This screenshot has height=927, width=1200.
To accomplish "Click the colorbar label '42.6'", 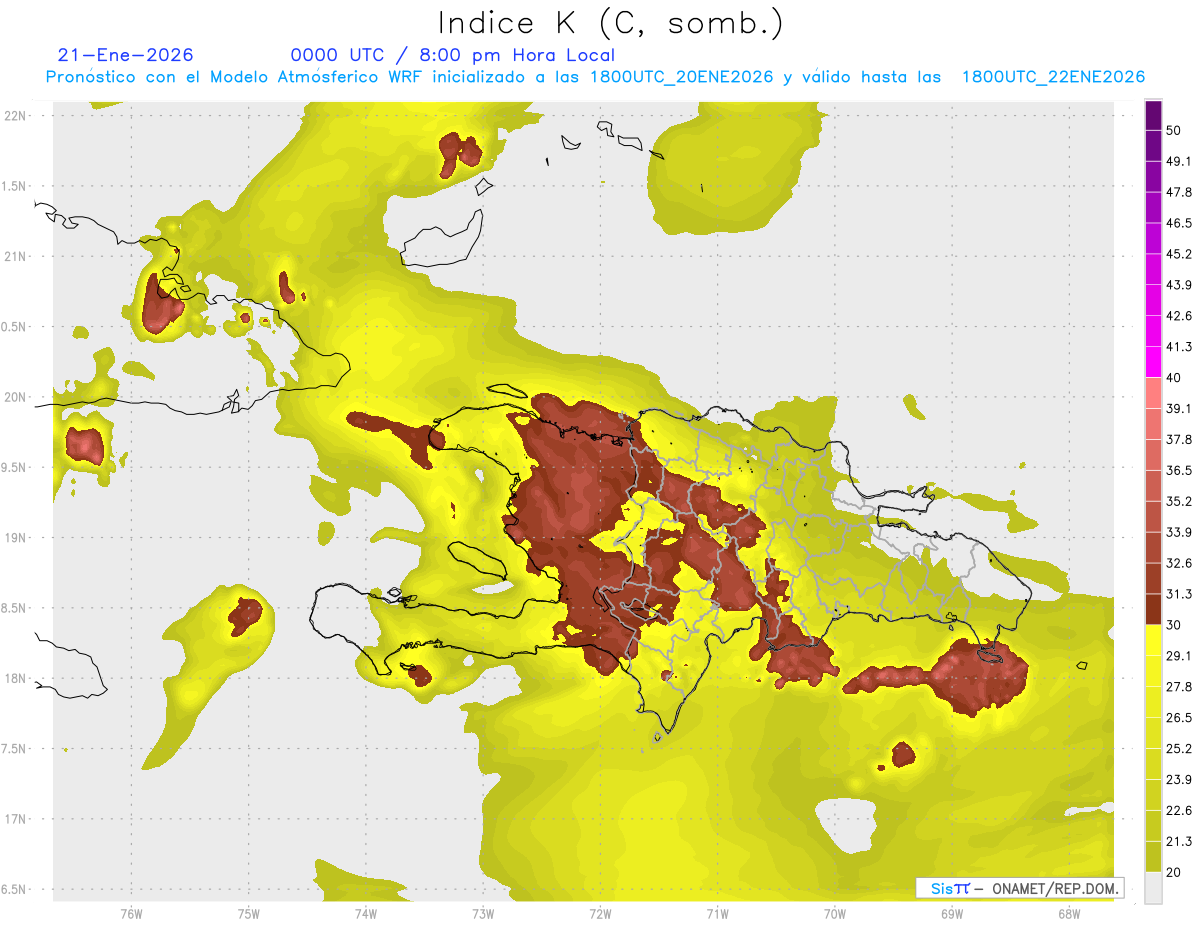I will point(1178,316).
